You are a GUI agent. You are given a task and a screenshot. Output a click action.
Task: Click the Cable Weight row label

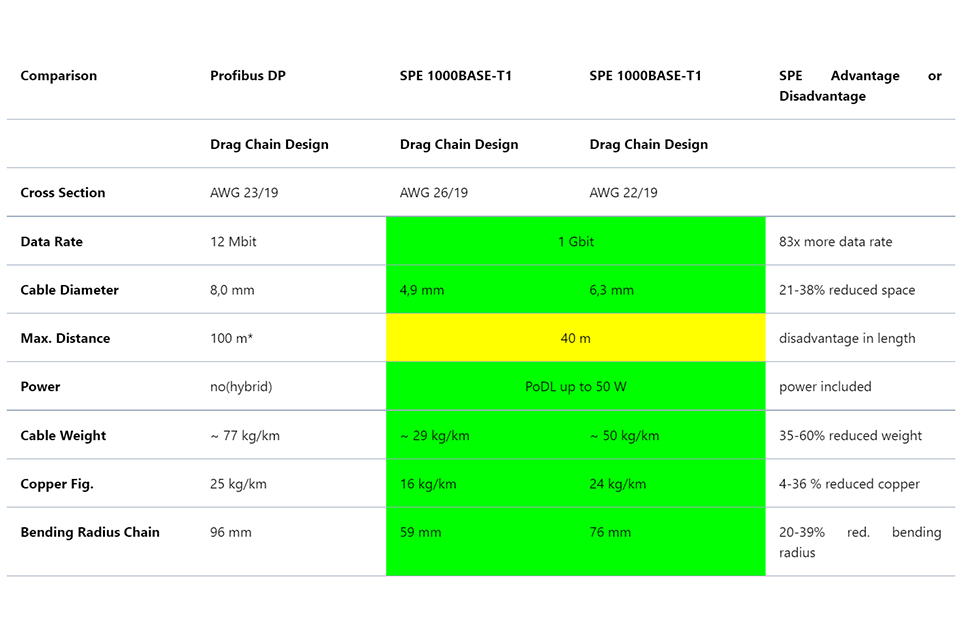click(x=63, y=435)
